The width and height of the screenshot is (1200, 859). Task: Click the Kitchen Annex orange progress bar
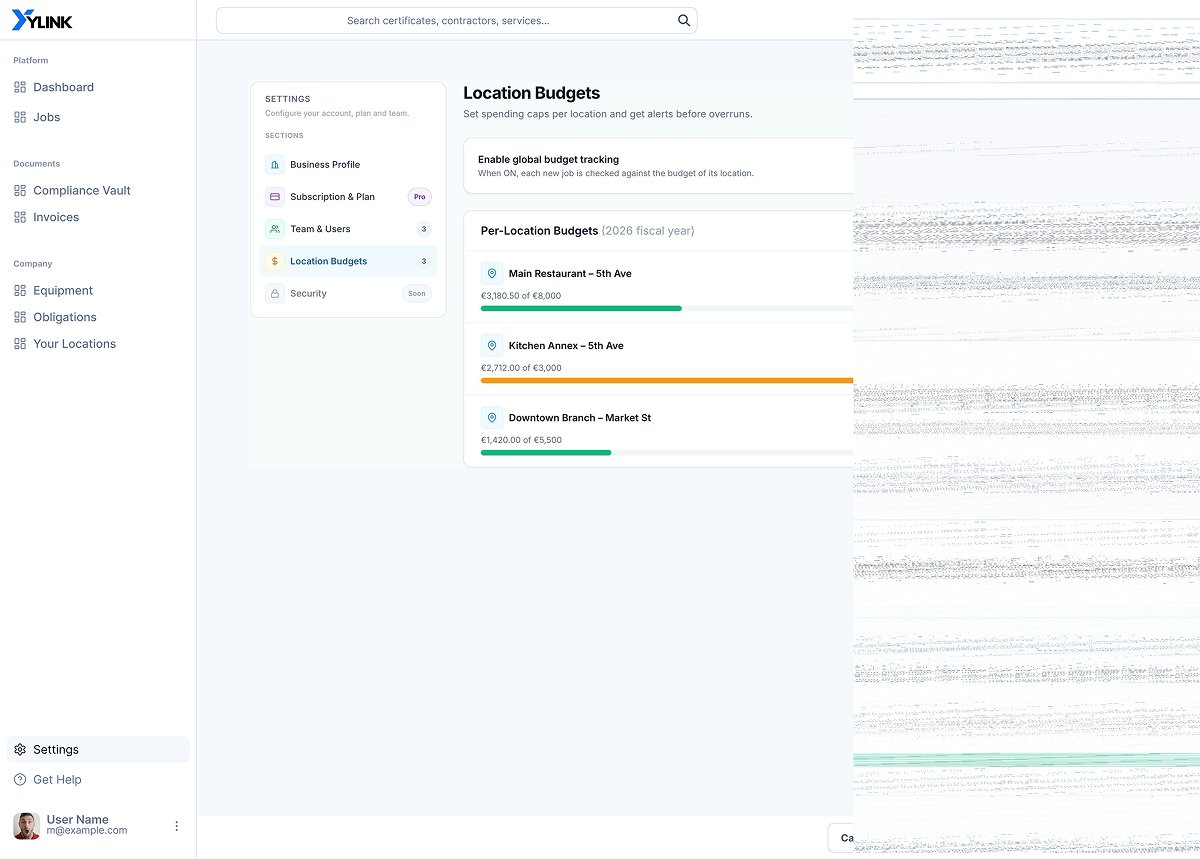[x=667, y=381]
